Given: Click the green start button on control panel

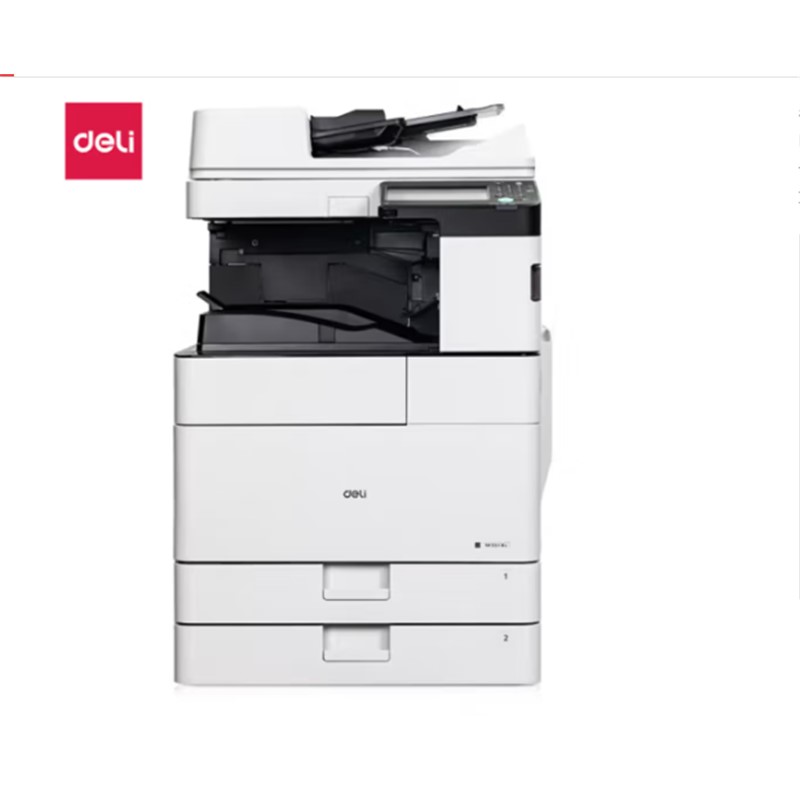Looking at the screenshot, I should (x=505, y=199).
